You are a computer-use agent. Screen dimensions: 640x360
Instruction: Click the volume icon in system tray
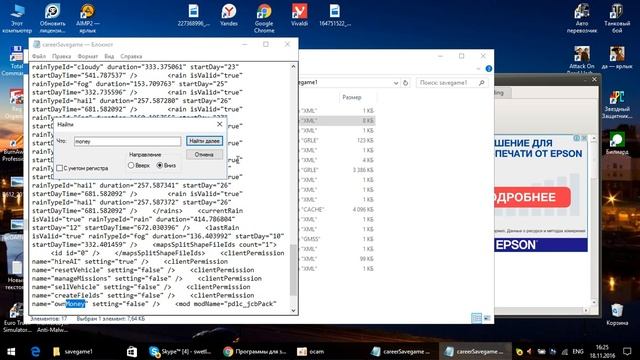pyautogui.click(x=529, y=351)
